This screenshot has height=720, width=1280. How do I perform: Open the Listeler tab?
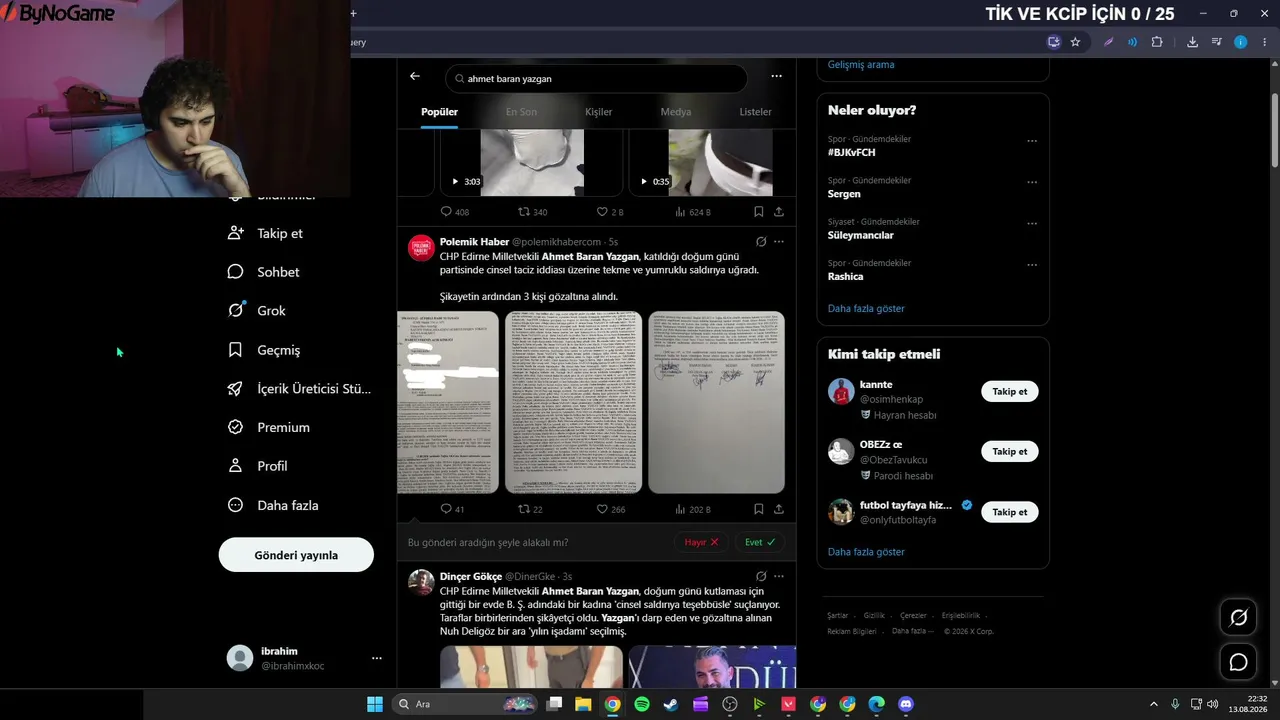(x=755, y=112)
